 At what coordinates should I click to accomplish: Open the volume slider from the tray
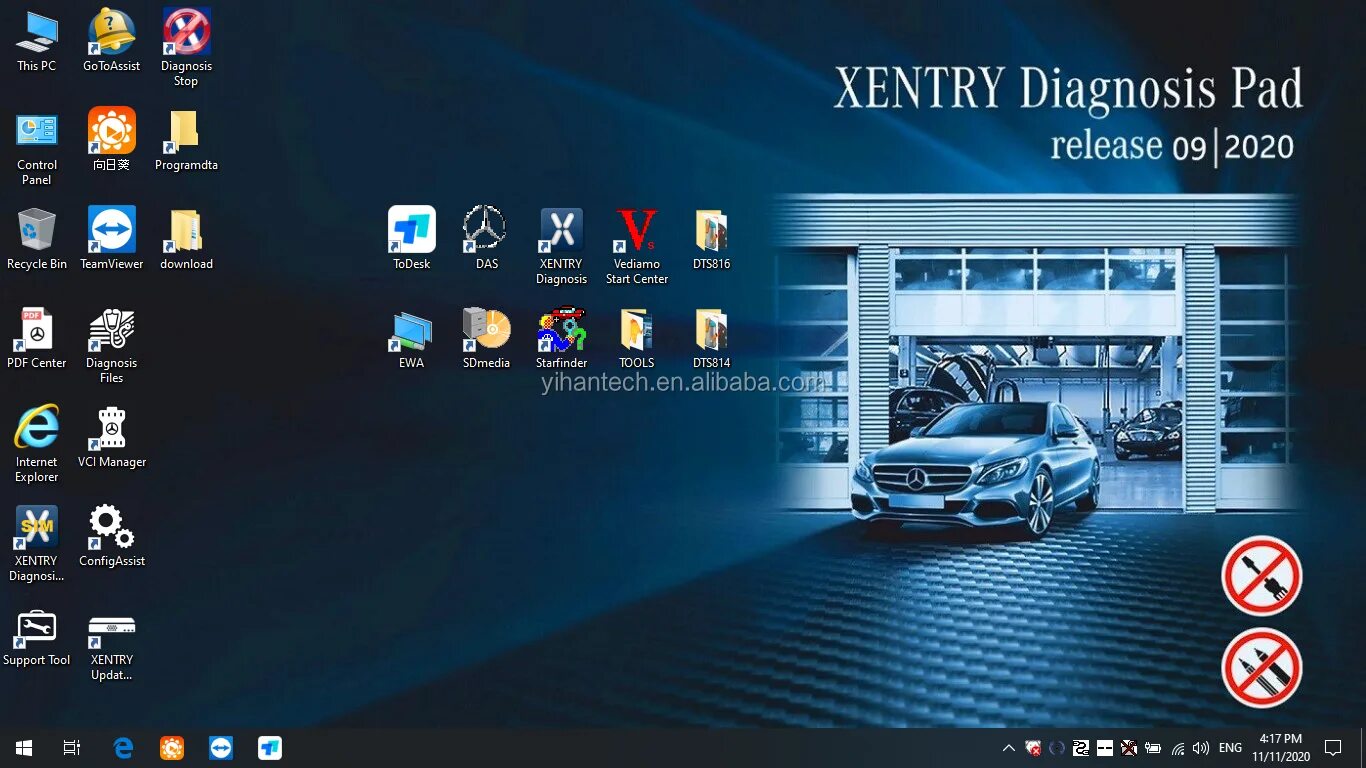point(1201,747)
